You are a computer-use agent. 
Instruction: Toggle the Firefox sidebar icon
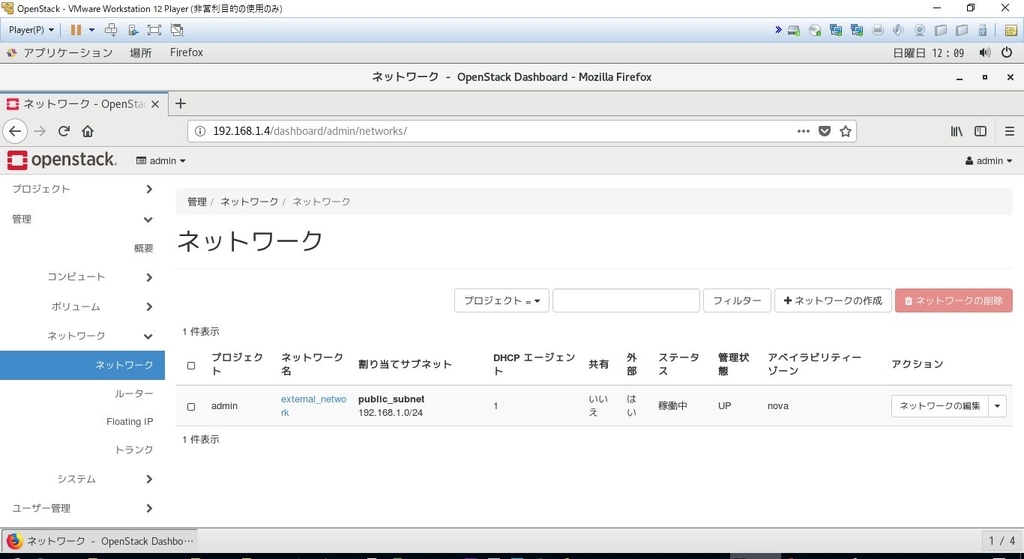[x=980, y=131]
